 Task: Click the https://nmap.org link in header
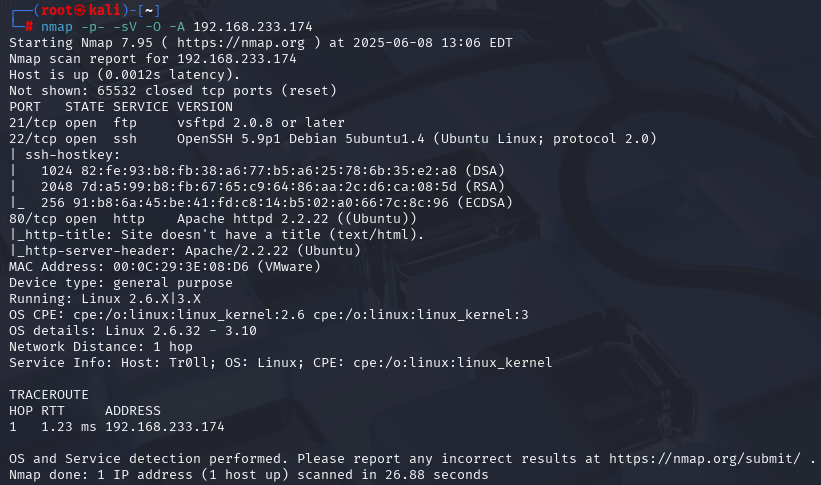coord(241,42)
